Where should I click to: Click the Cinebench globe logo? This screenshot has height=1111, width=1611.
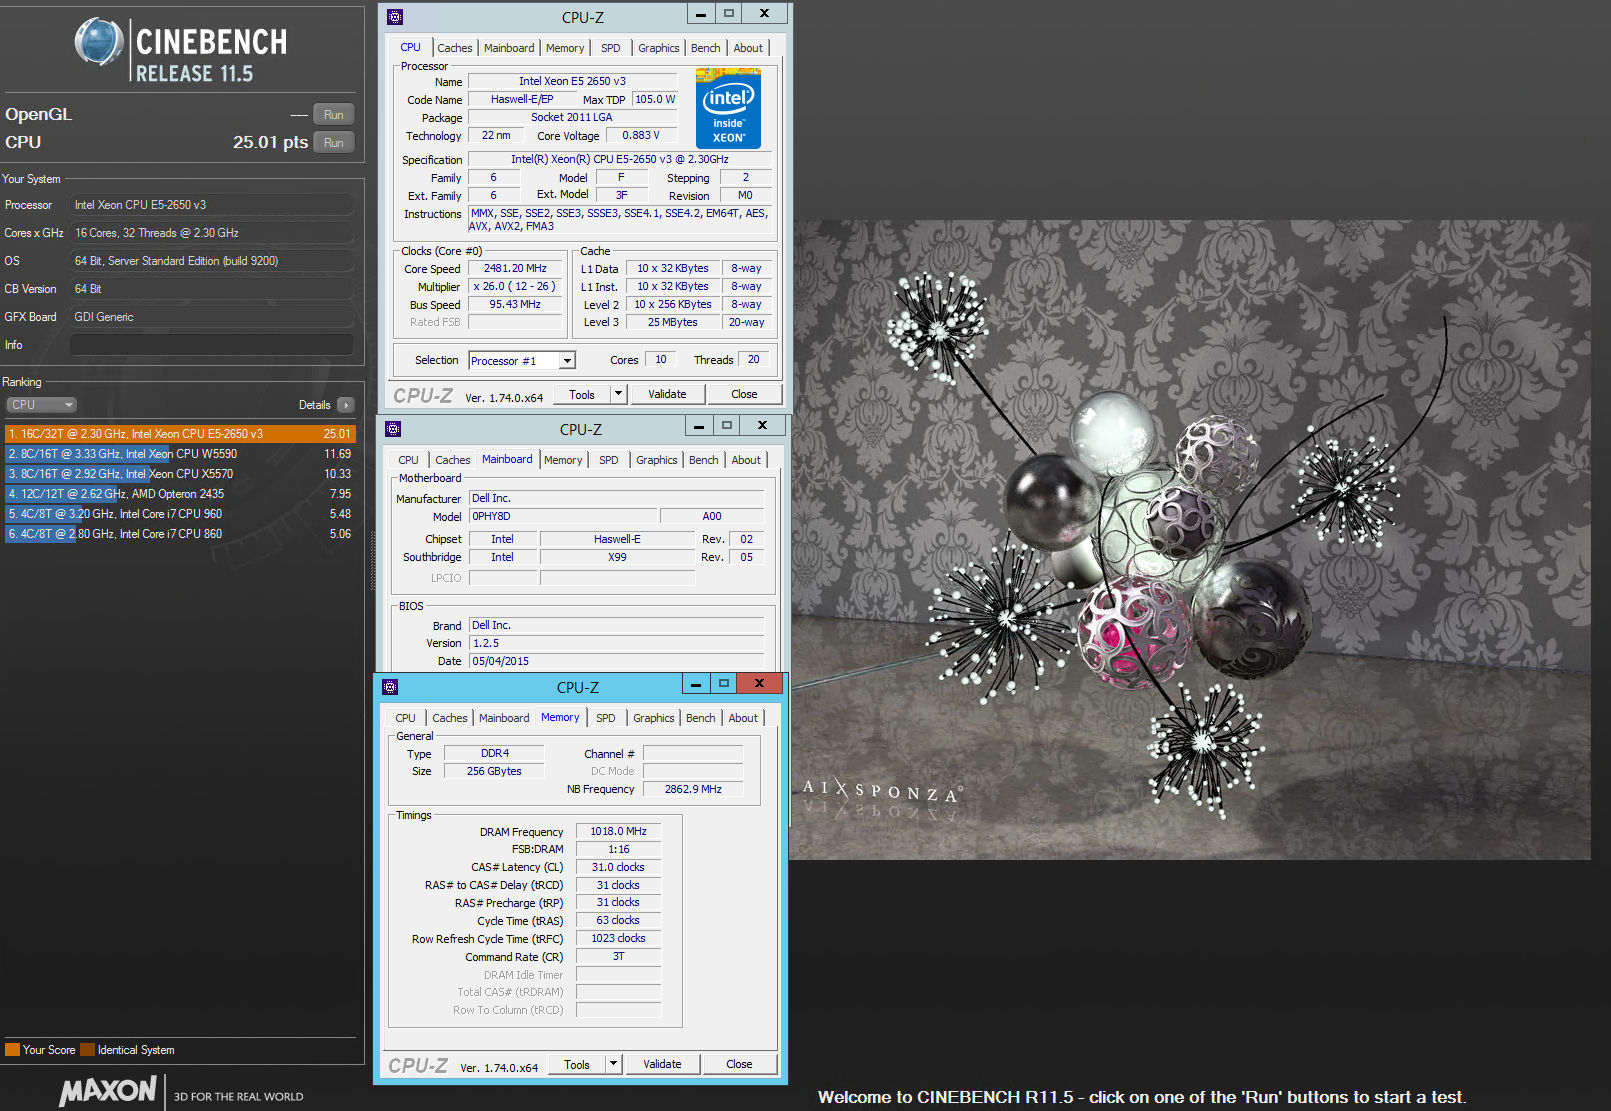click(x=99, y=42)
